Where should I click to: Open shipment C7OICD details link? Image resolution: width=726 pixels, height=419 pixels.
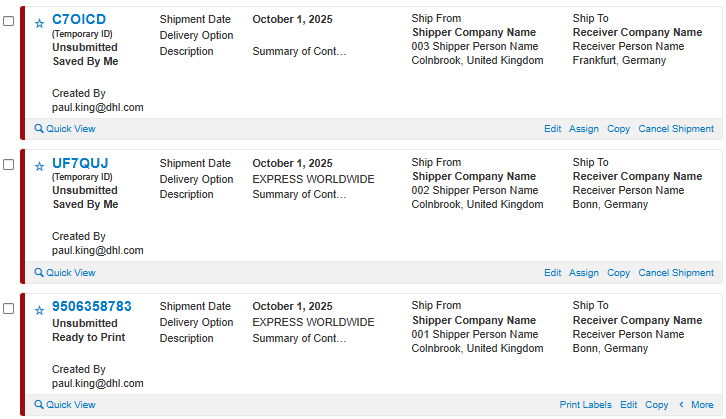click(x=79, y=19)
